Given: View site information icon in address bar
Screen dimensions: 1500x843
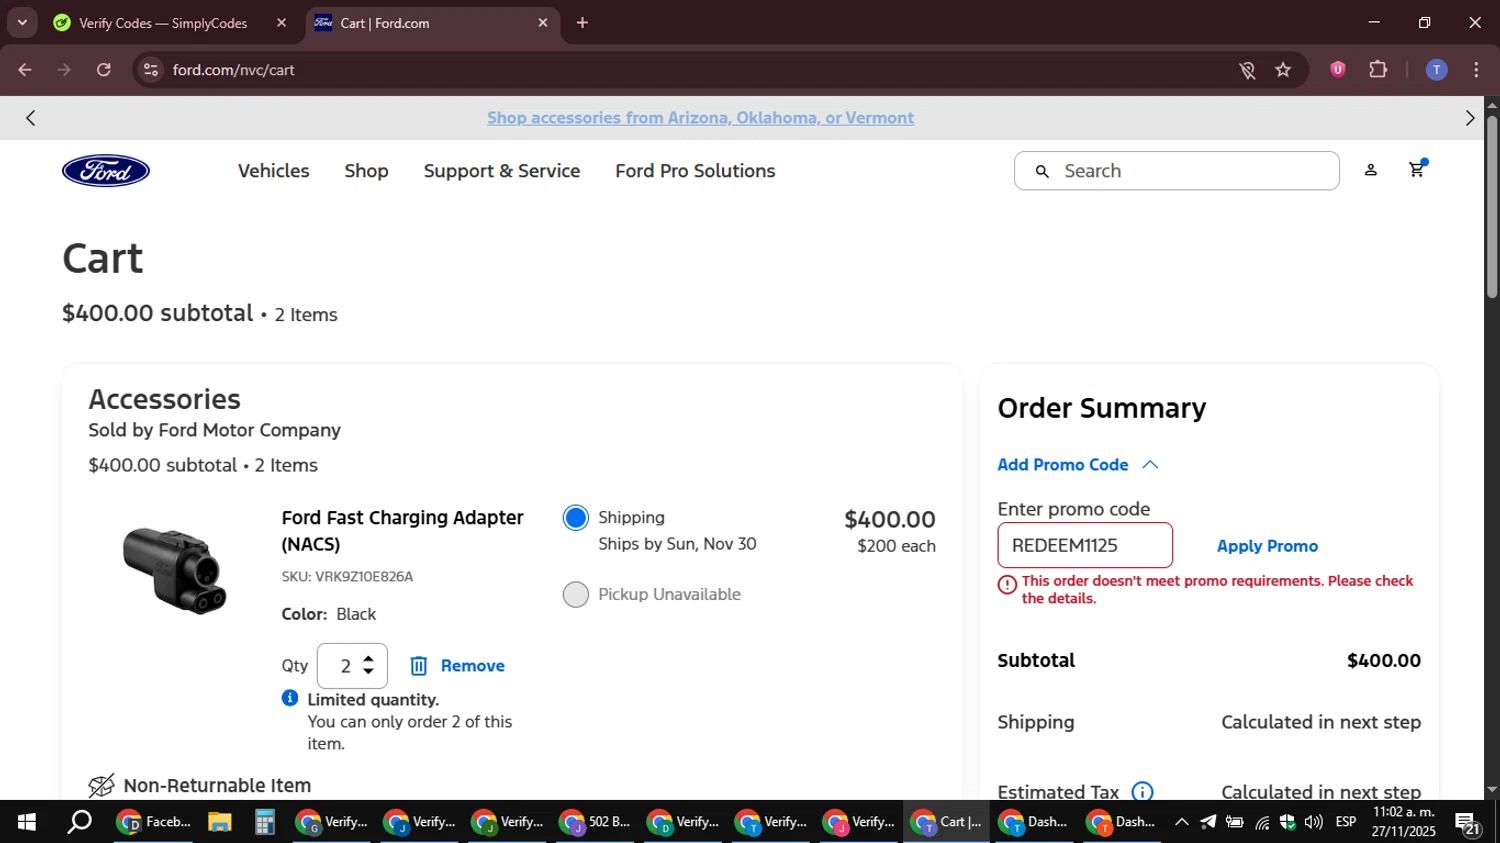Looking at the screenshot, I should point(151,70).
